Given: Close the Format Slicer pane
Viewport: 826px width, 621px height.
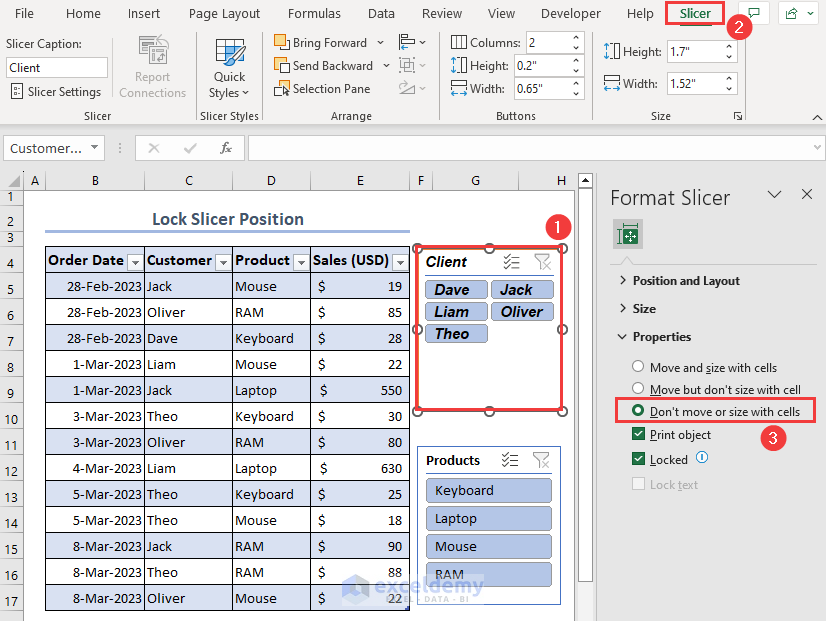Looking at the screenshot, I should click(x=807, y=194).
